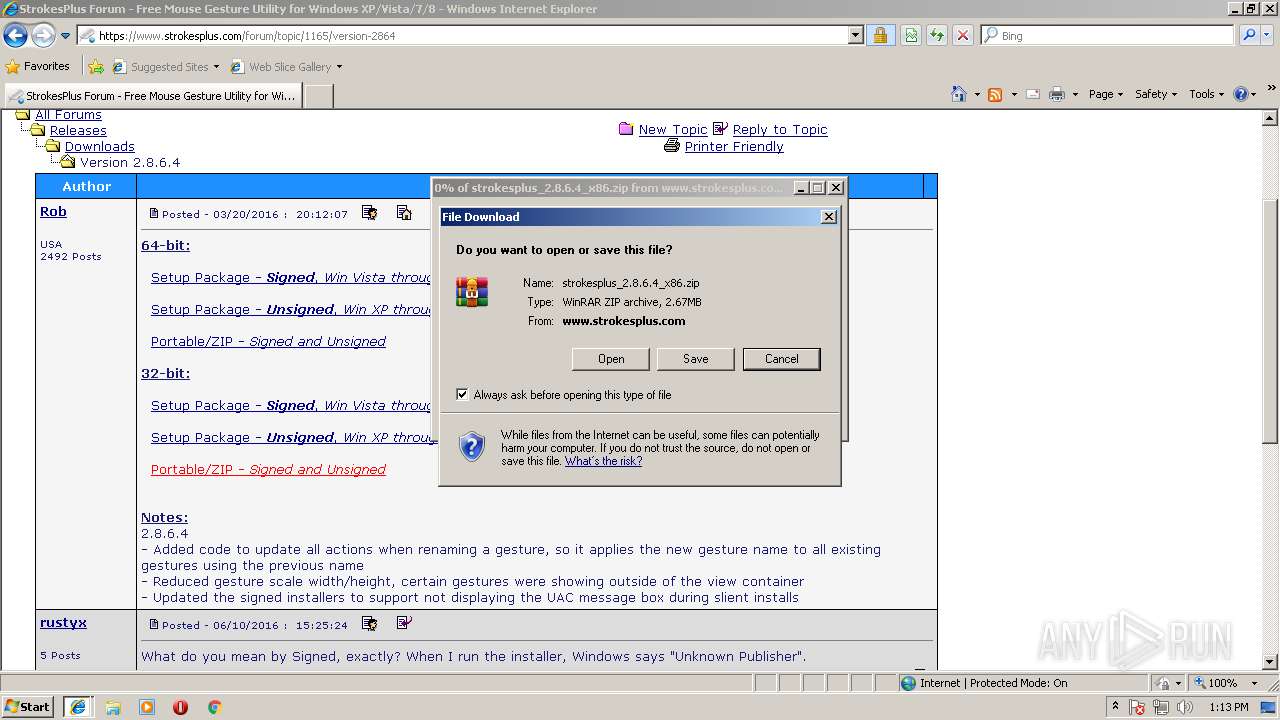The image size is (1280, 720).
Task: Click the Internet Explorer taskbar icon
Action: coord(78,707)
